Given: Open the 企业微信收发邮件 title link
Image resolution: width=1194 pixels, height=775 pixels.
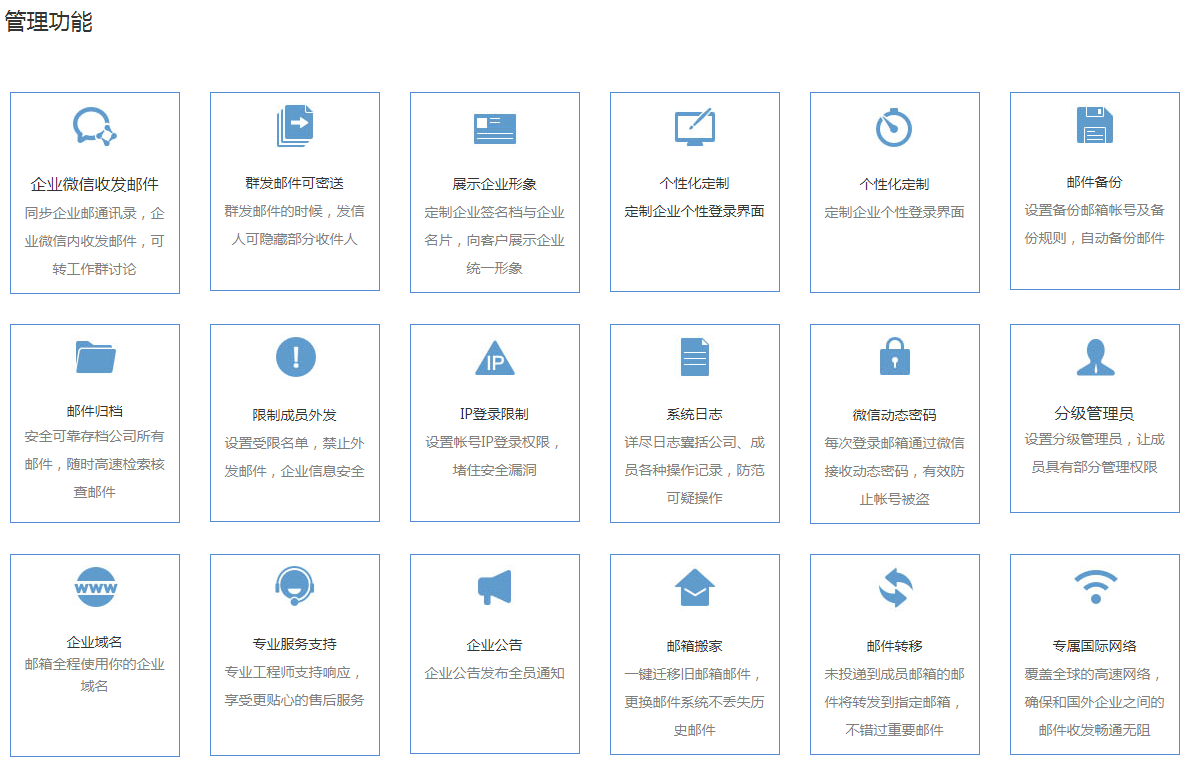Looking at the screenshot, I should pyautogui.click(x=95, y=185).
